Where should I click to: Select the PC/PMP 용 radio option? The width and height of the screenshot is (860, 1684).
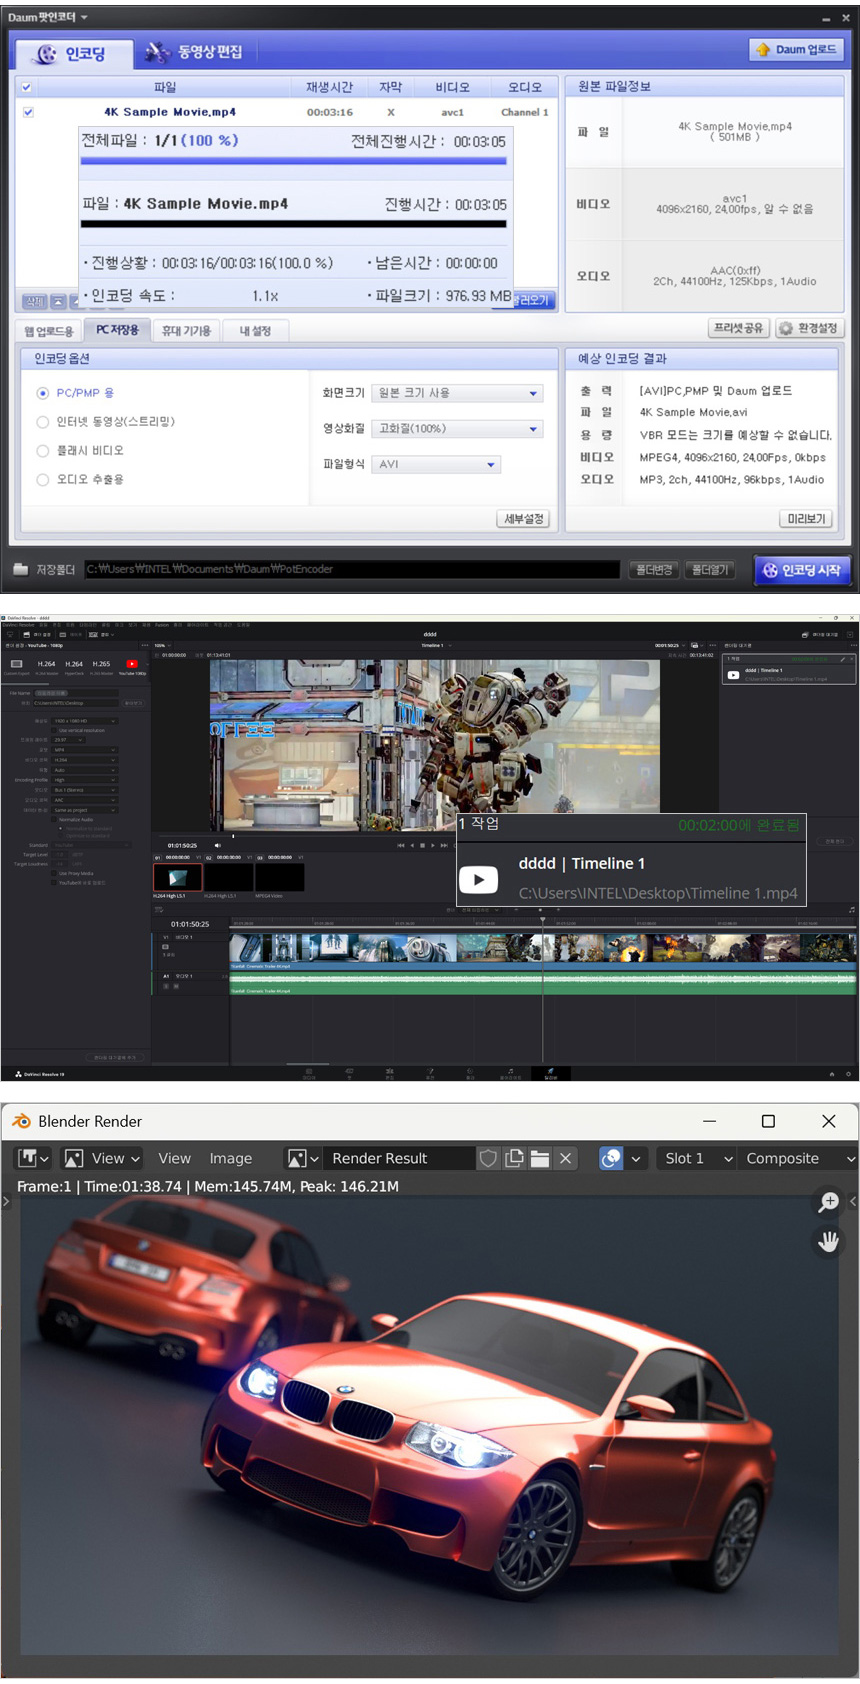43,393
